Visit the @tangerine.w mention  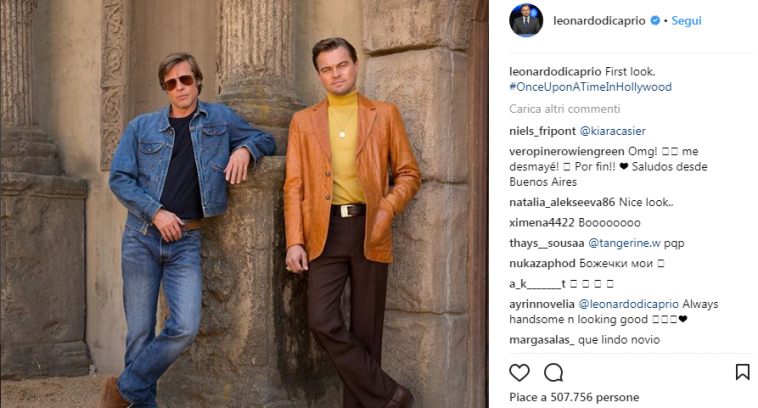(624, 243)
